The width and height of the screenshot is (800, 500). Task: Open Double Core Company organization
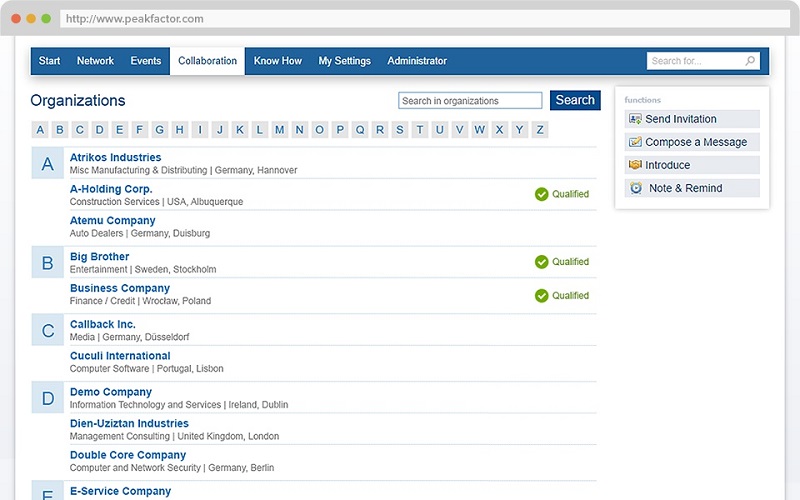click(128, 455)
